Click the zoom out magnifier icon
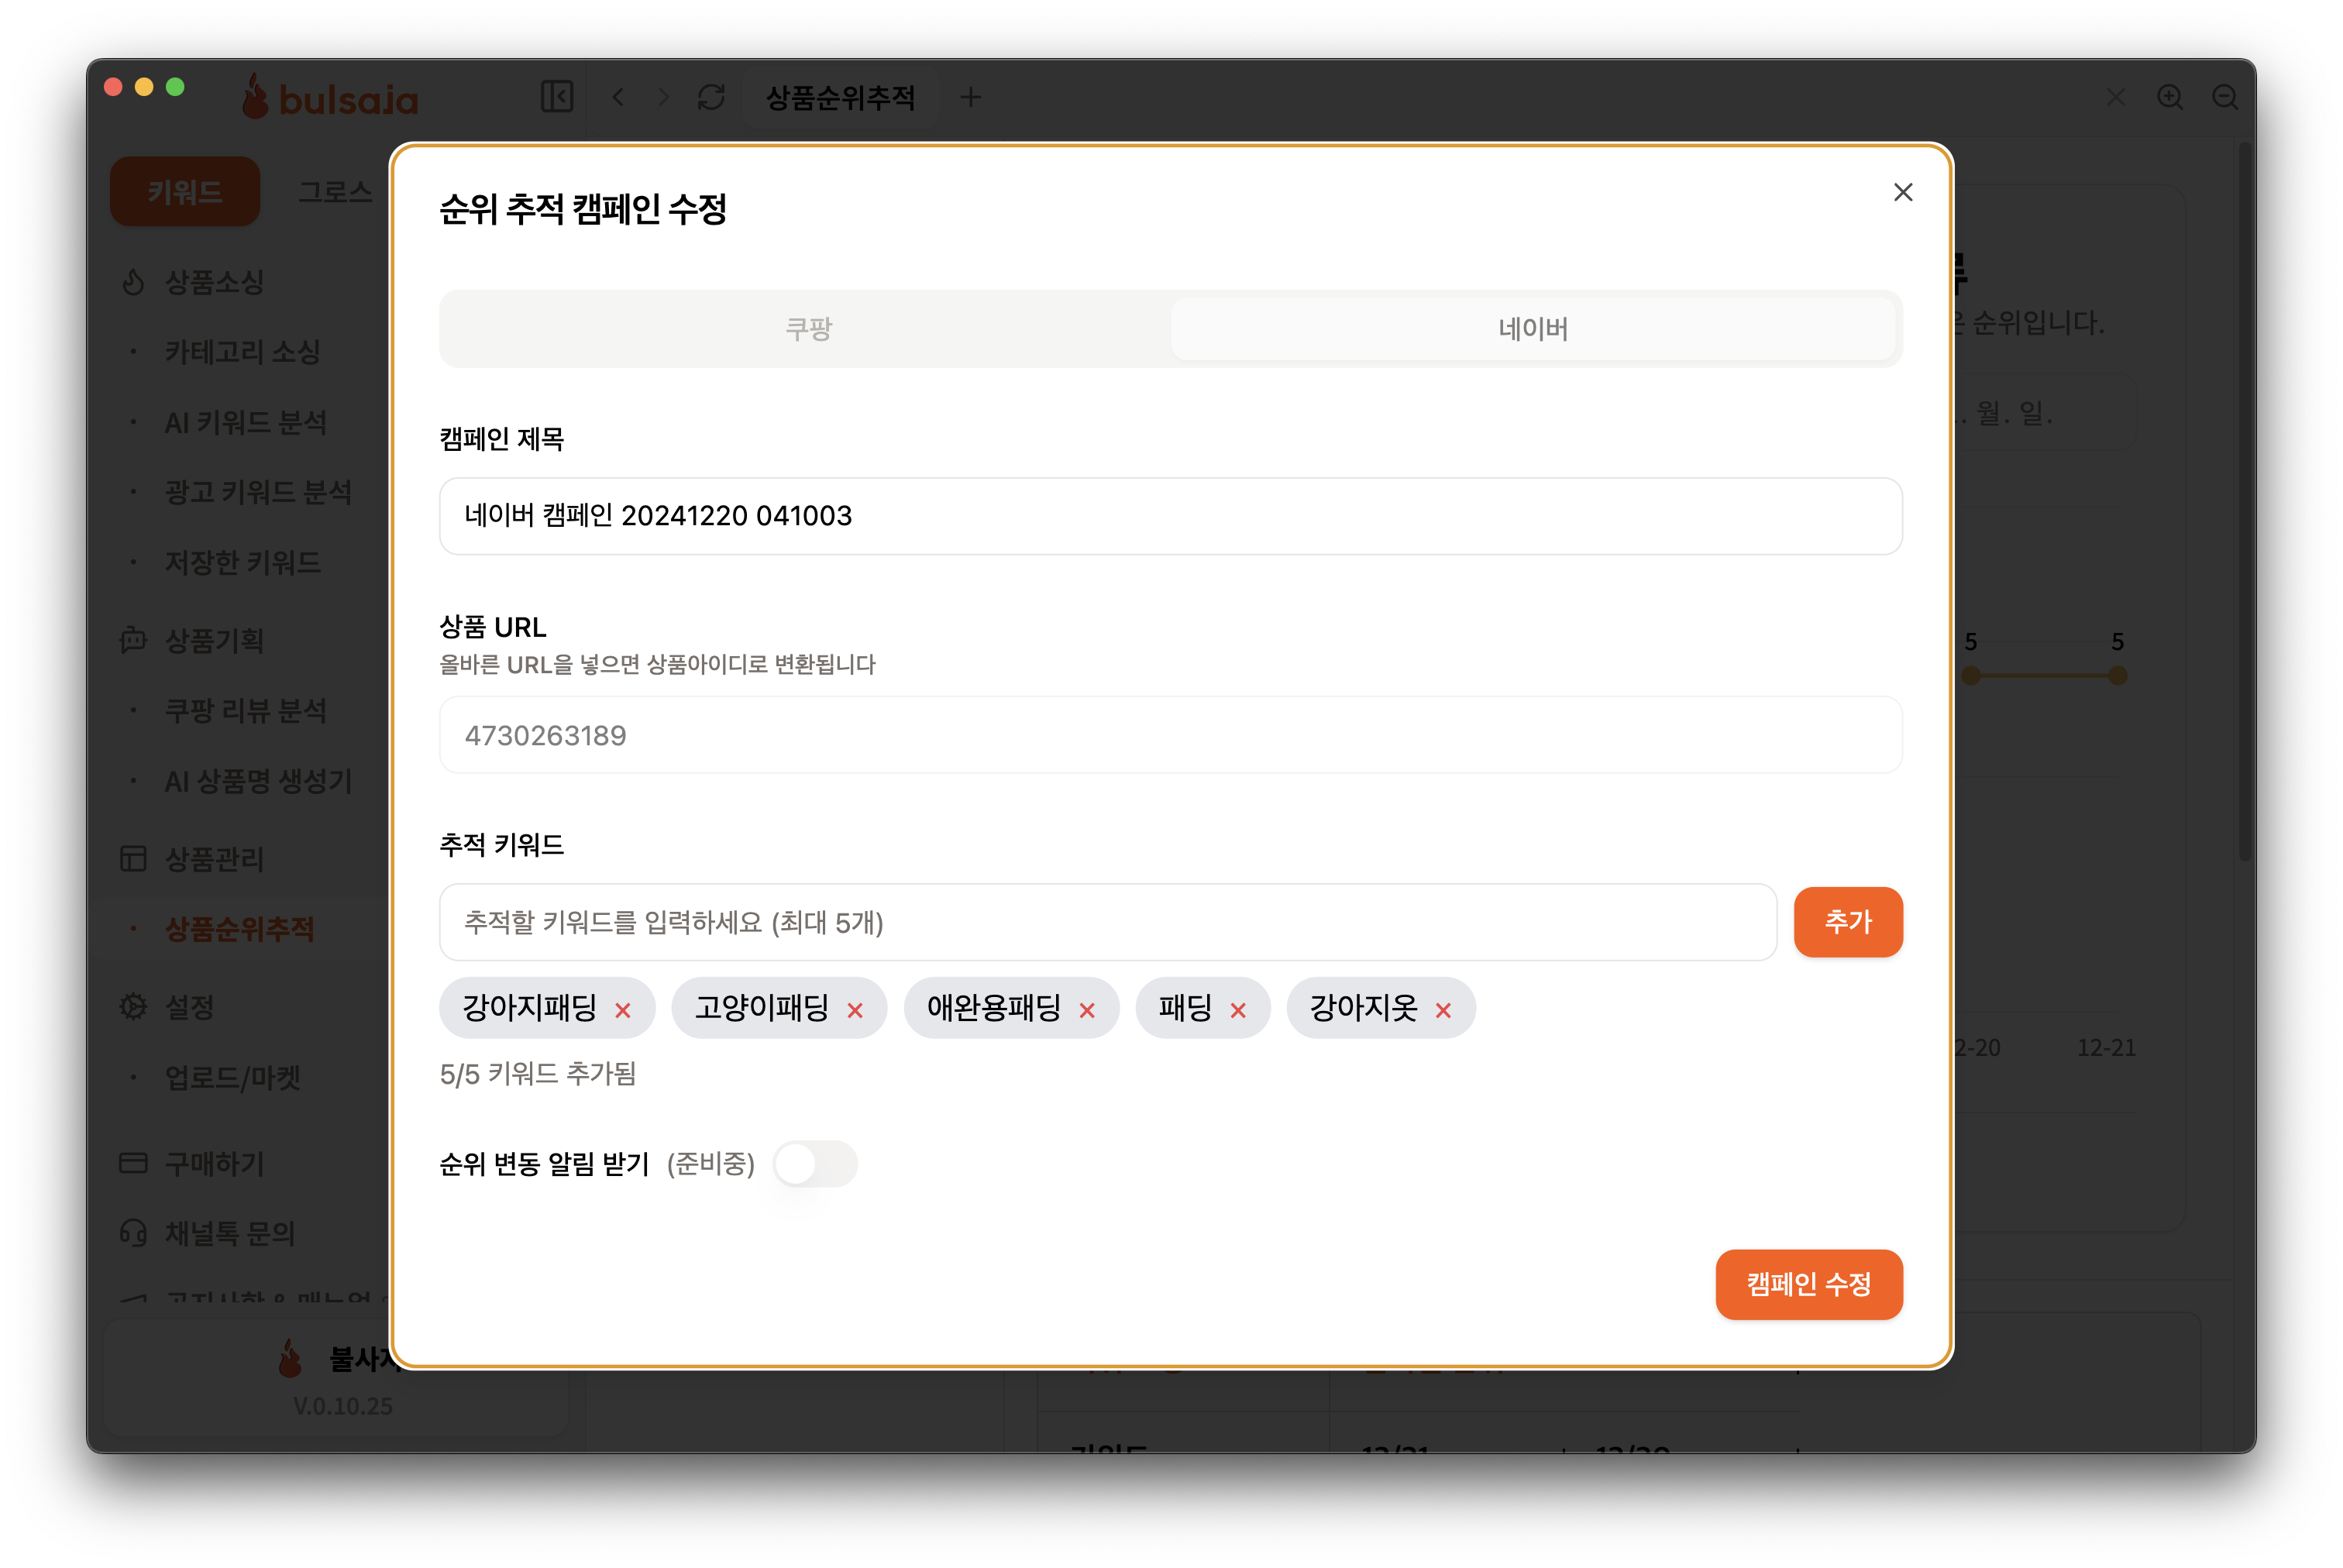 pyautogui.click(x=2225, y=97)
